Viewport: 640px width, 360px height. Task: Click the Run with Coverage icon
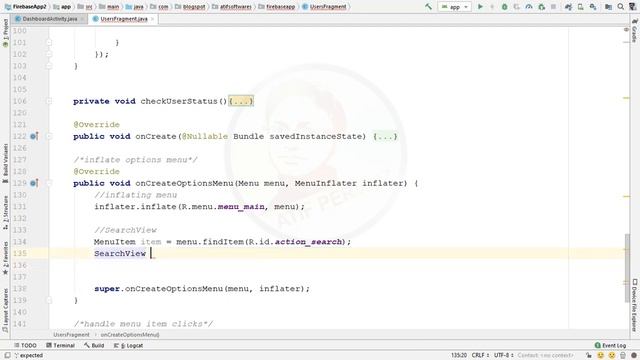[x=517, y=7]
